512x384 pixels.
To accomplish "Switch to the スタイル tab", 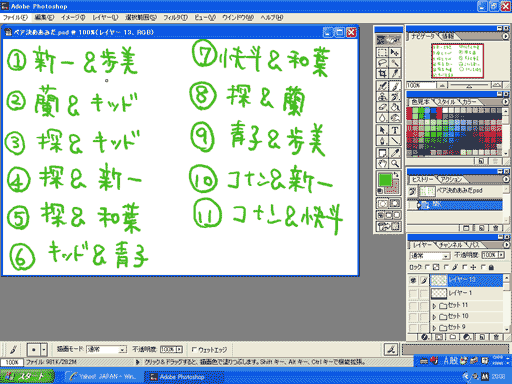I will tap(446, 102).
